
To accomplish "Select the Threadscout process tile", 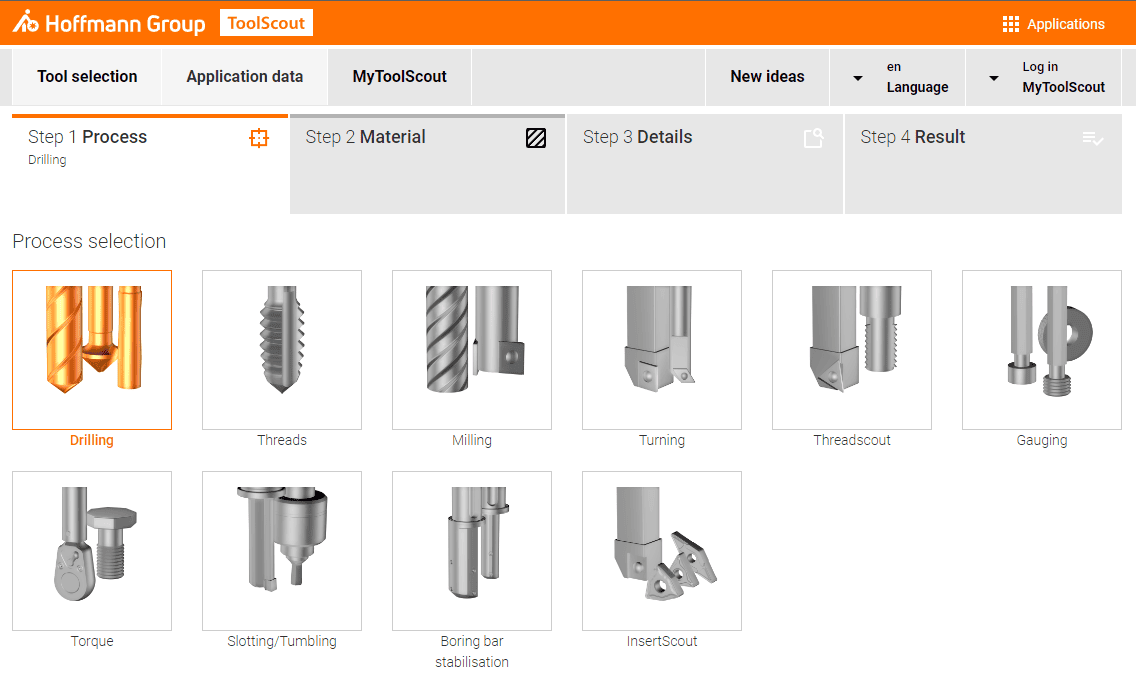I will (x=851, y=350).
